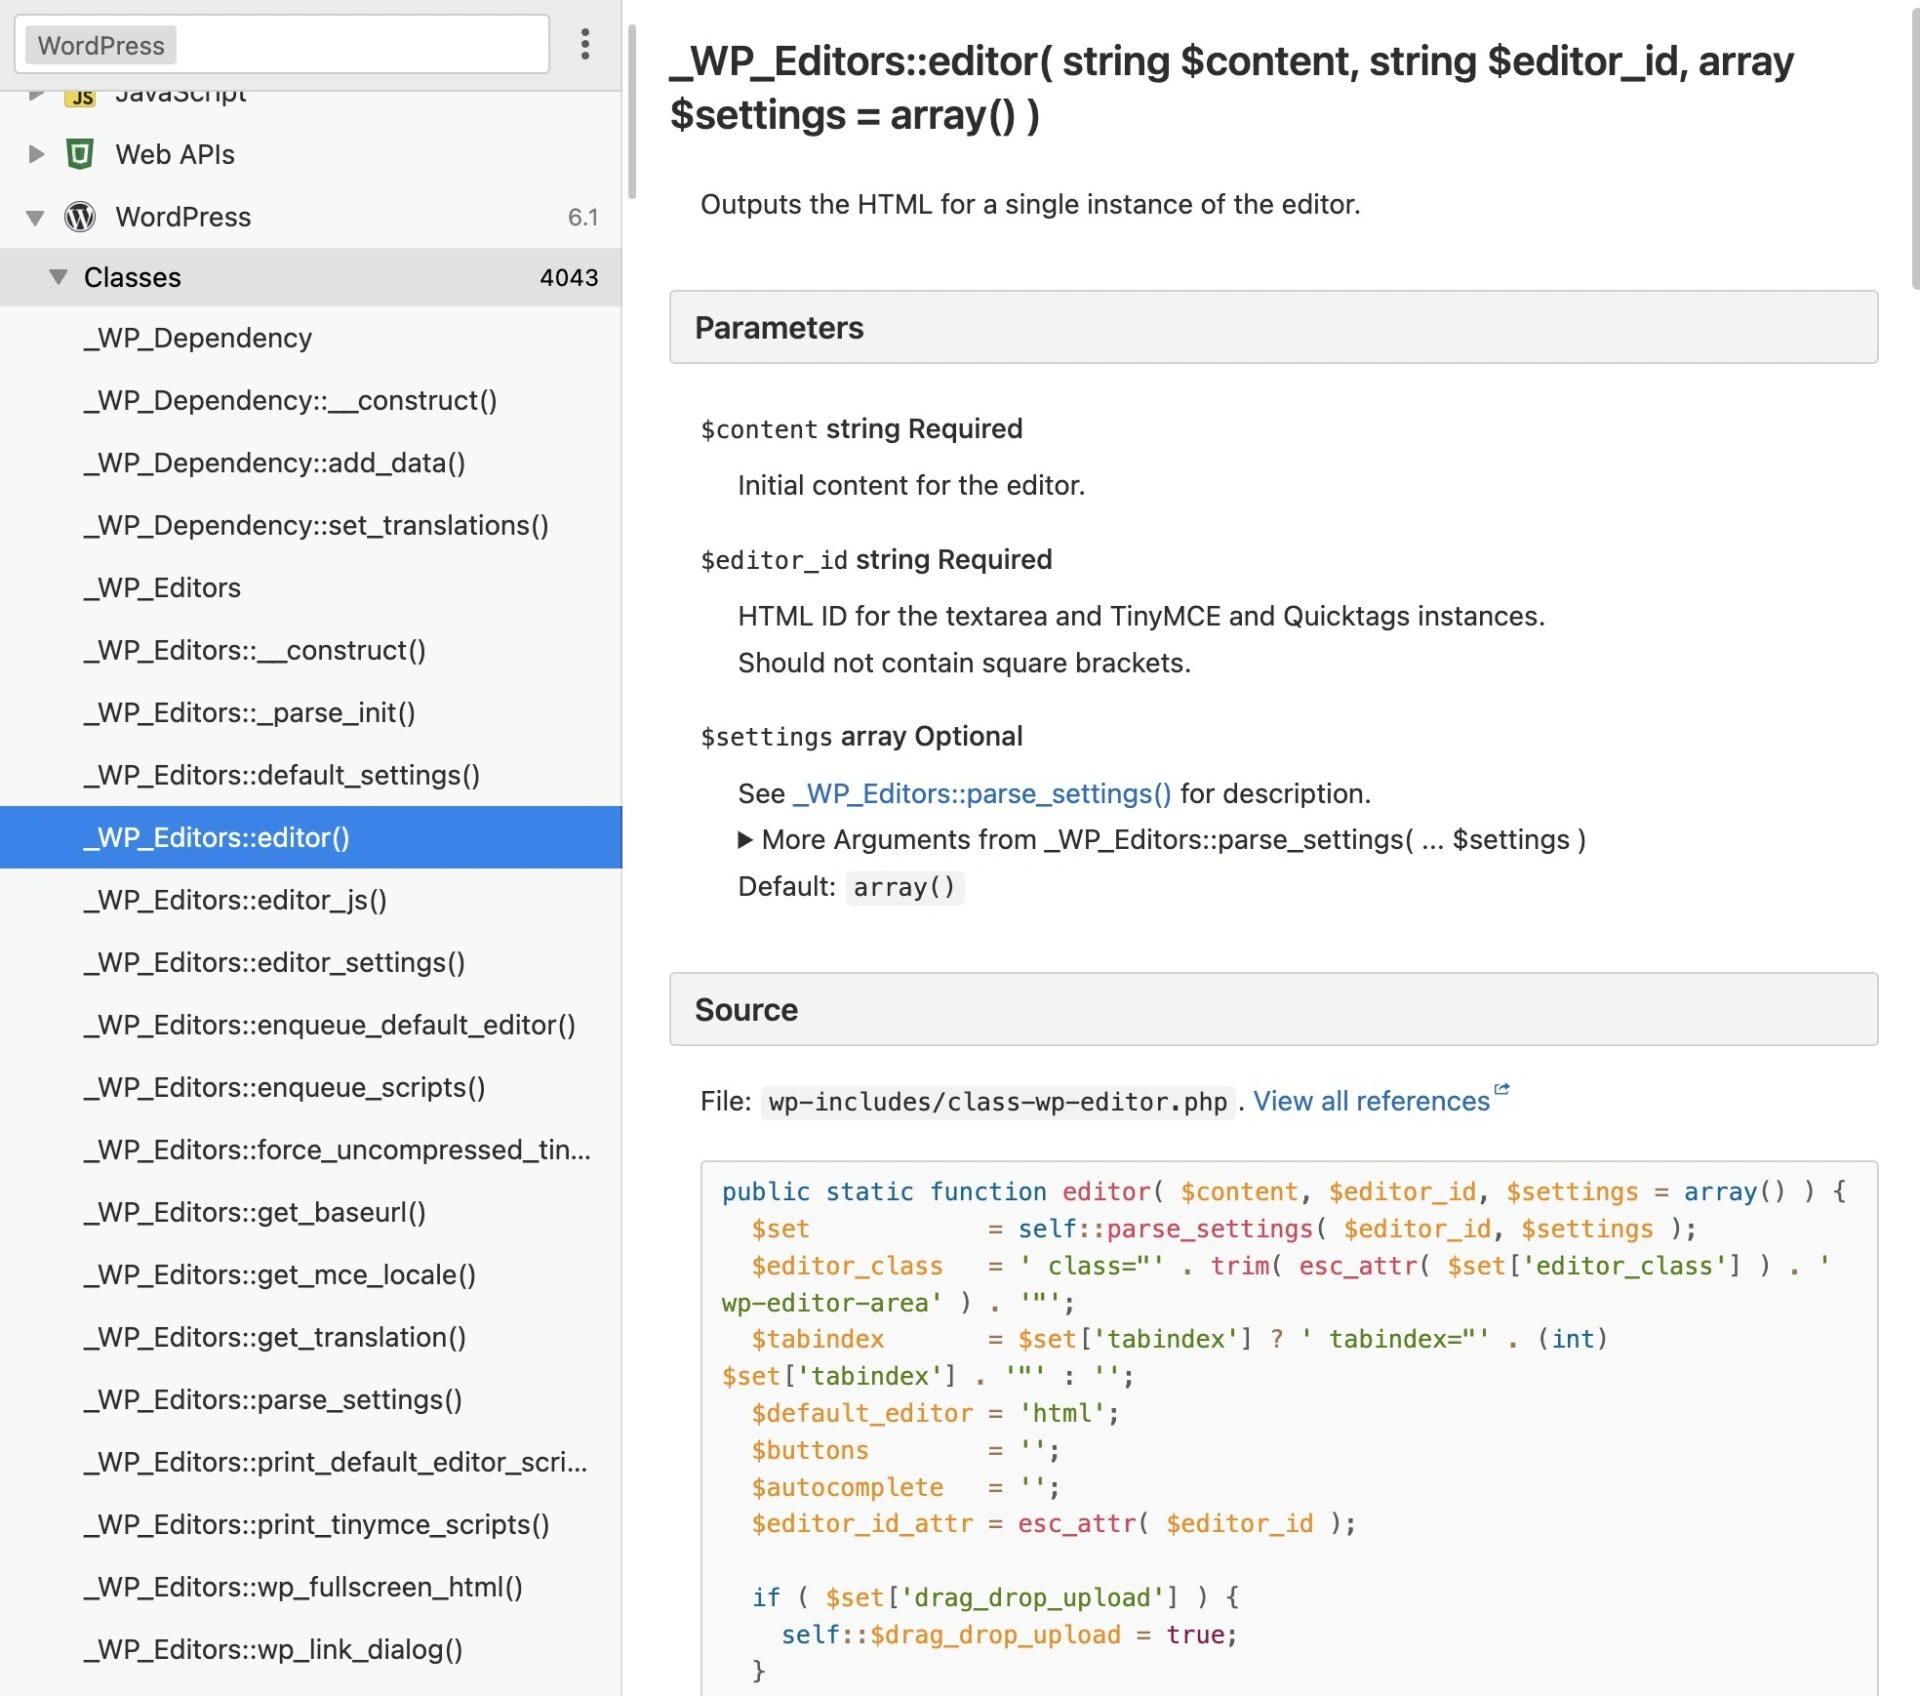1920x1696 pixels.
Task: Open _WP_Editors::get_baseurl() entry
Action: click(255, 1212)
